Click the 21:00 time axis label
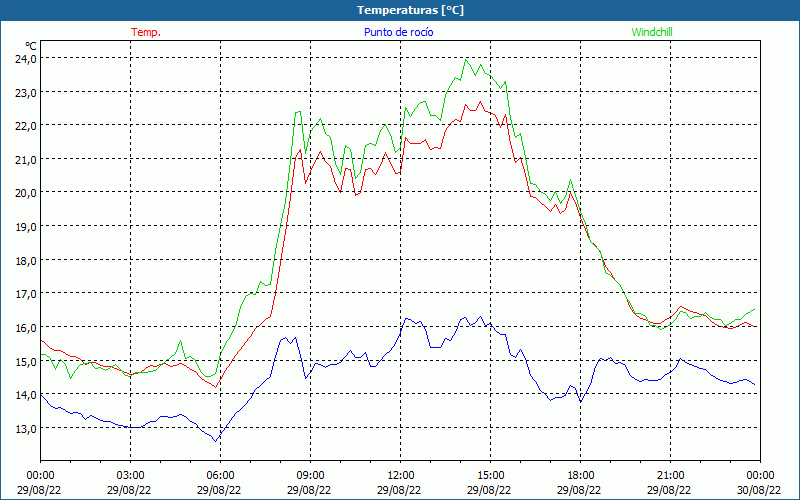Image resolution: width=800 pixels, height=500 pixels. click(x=670, y=476)
